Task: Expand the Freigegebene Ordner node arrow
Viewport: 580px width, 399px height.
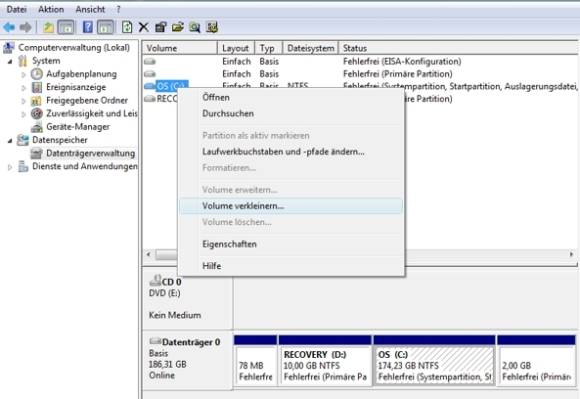Action: click(24, 101)
